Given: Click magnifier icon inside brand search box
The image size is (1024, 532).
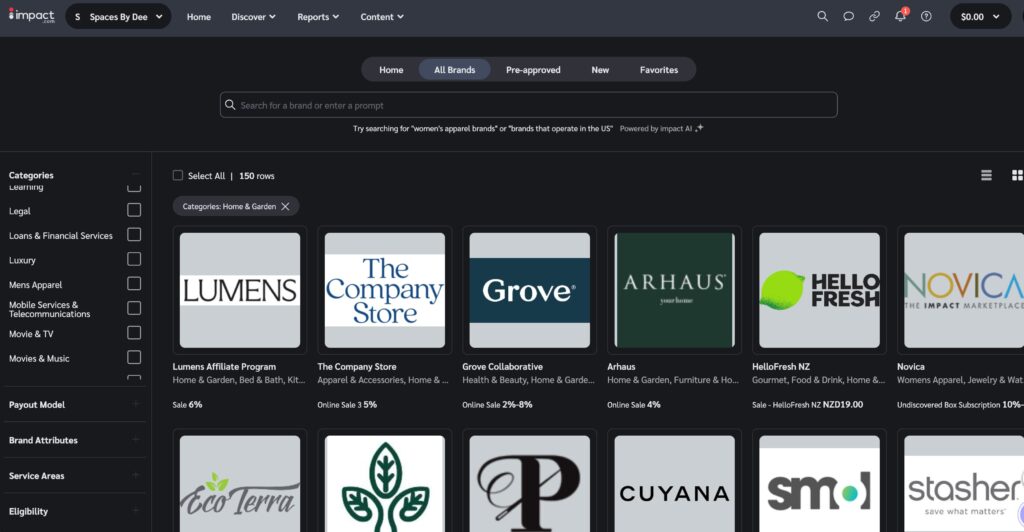Looking at the screenshot, I should tap(230, 104).
